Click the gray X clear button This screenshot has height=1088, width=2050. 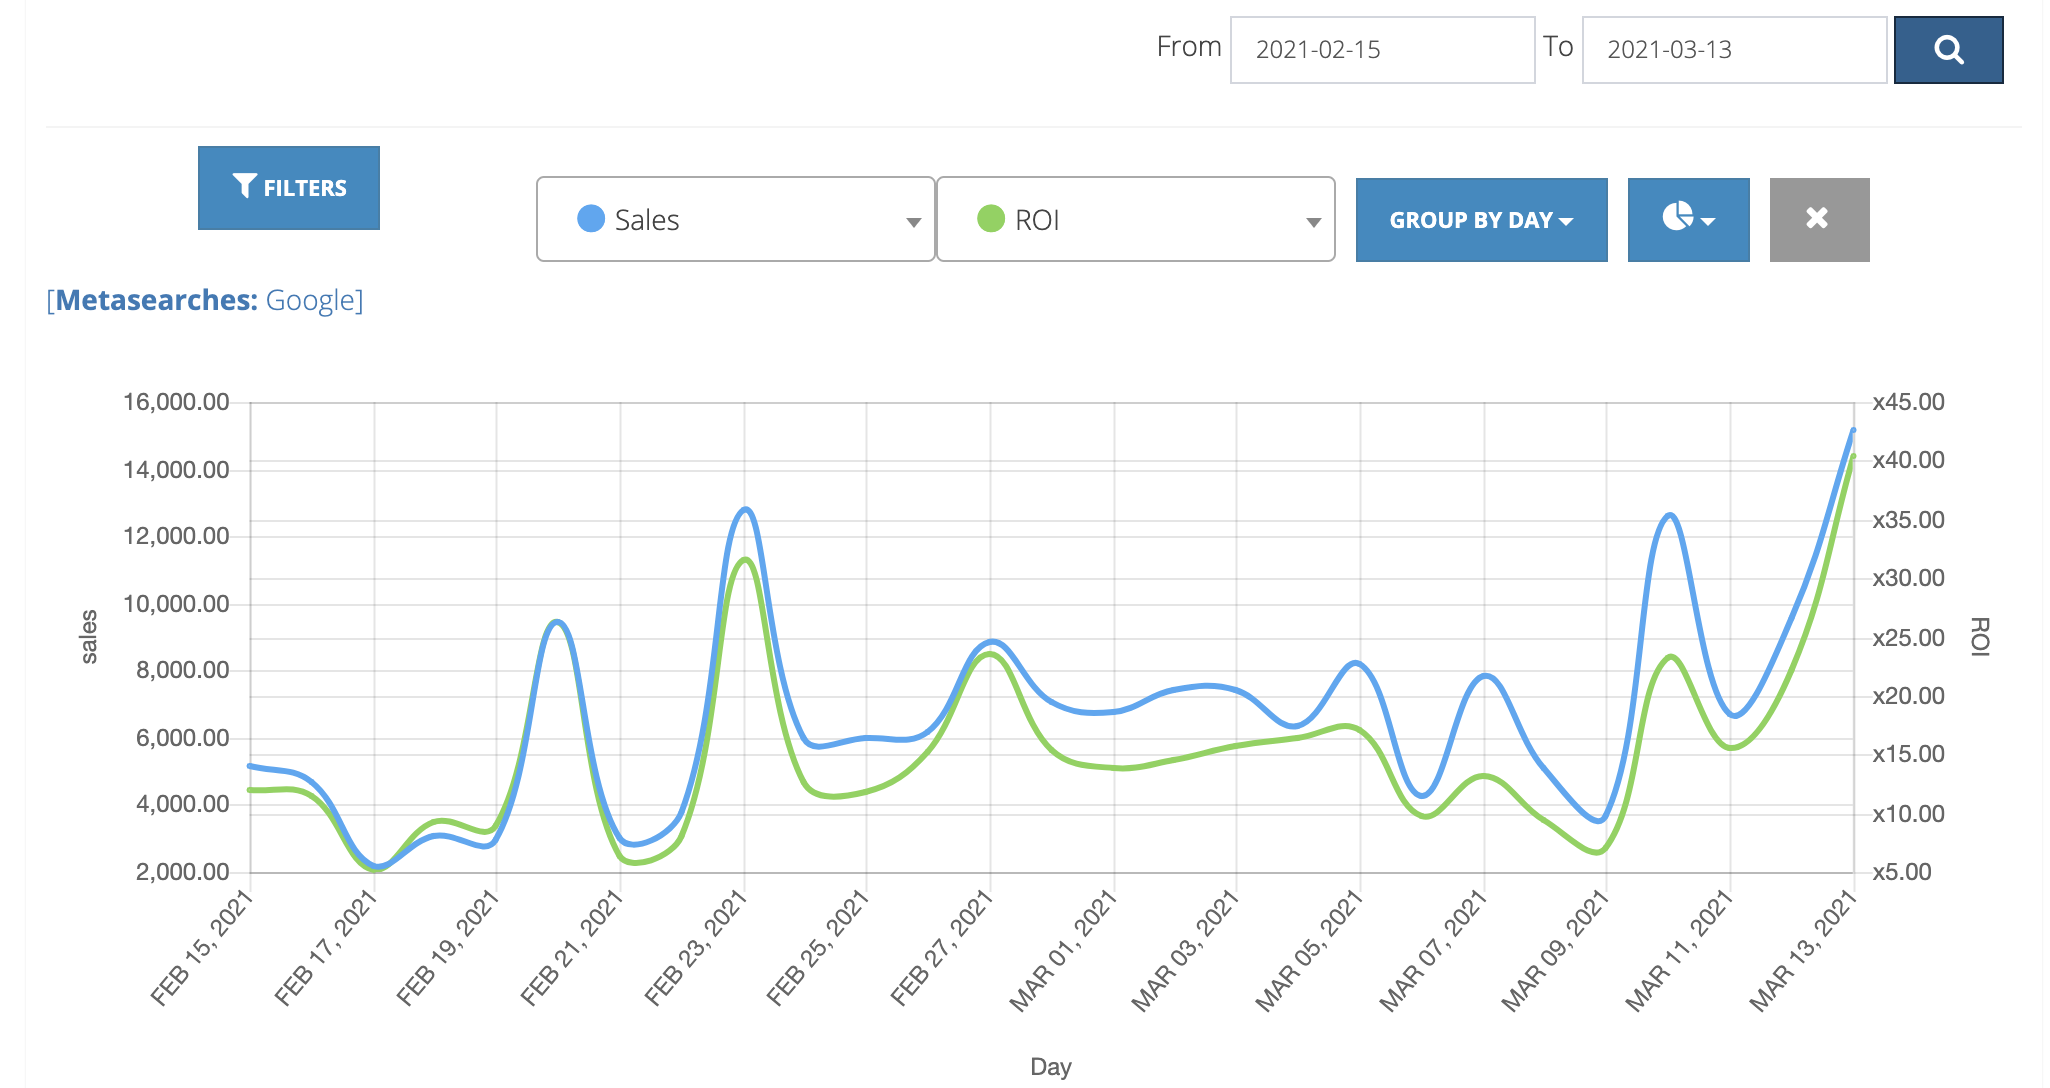(1819, 219)
